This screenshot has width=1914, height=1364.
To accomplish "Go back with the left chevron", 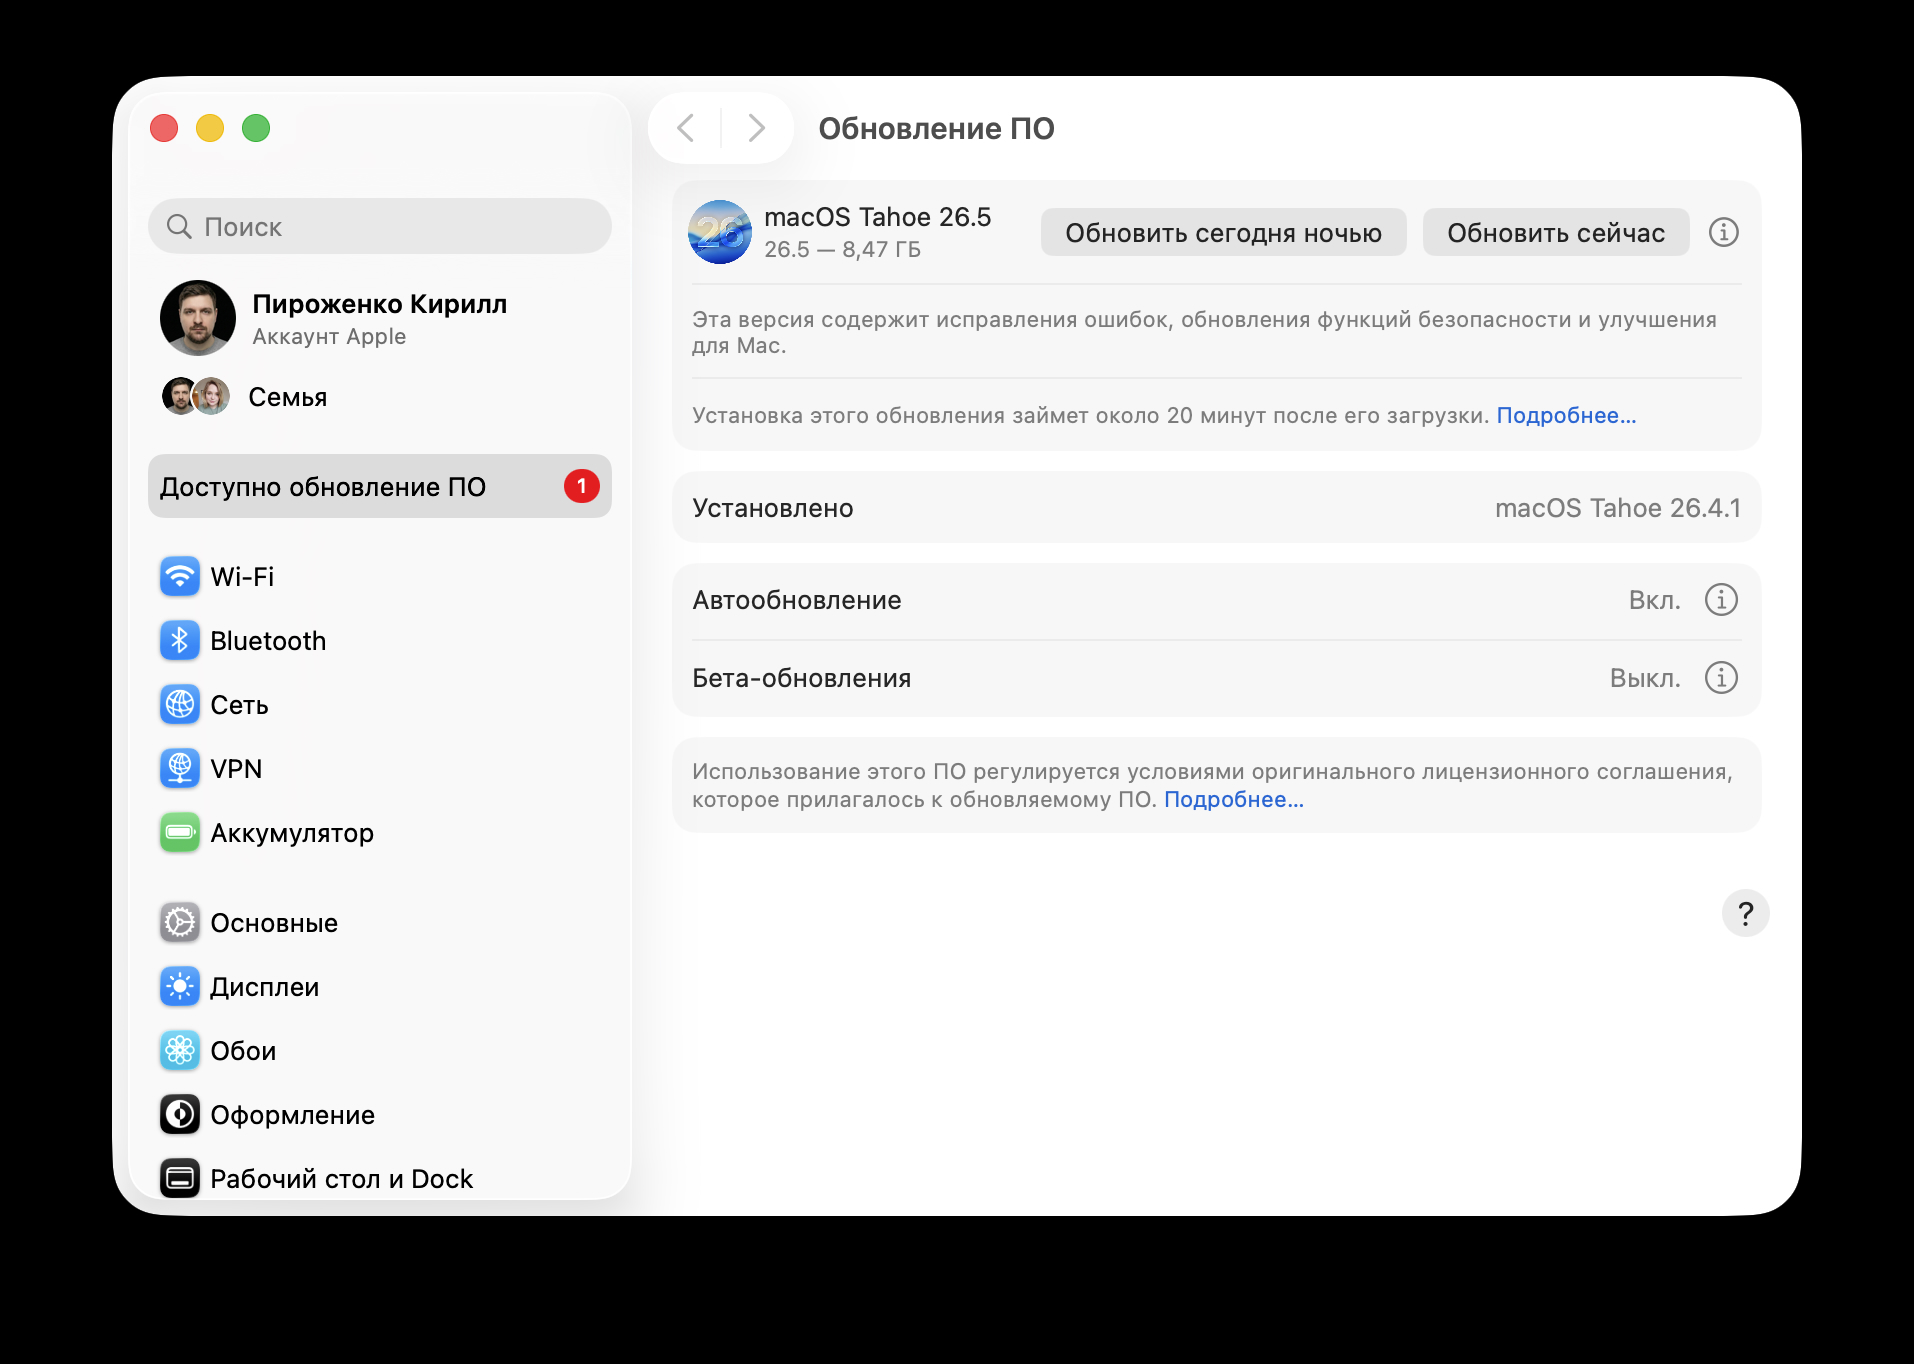I will point(685,128).
